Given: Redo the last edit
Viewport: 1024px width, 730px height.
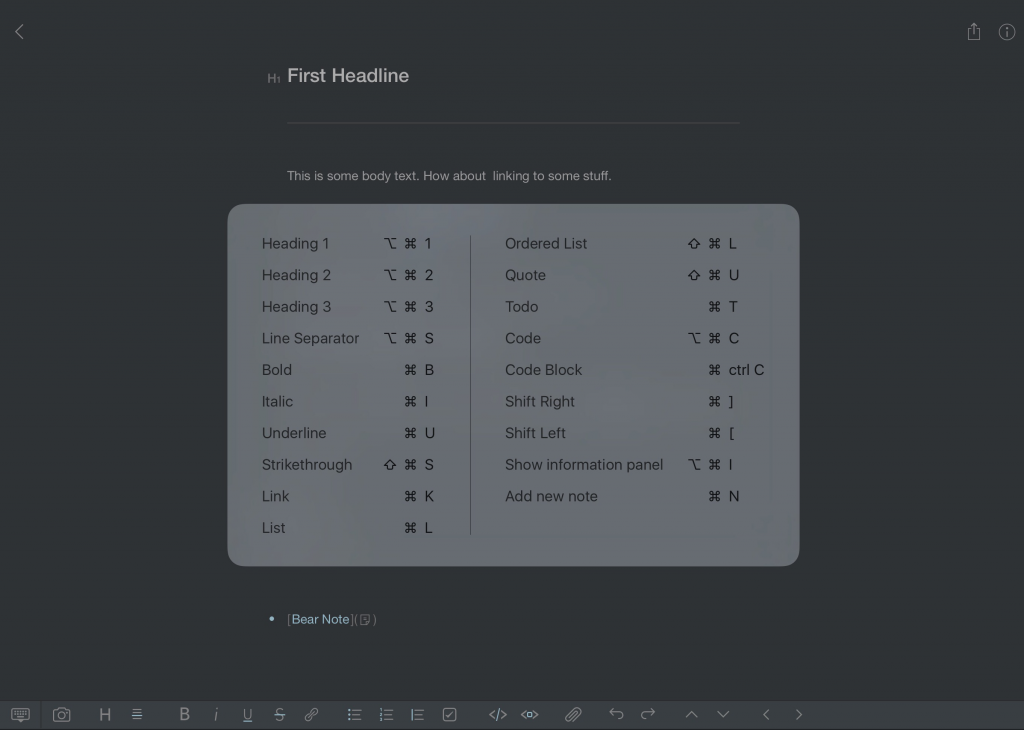Looking at the screenshot, I should coord(648,714).
